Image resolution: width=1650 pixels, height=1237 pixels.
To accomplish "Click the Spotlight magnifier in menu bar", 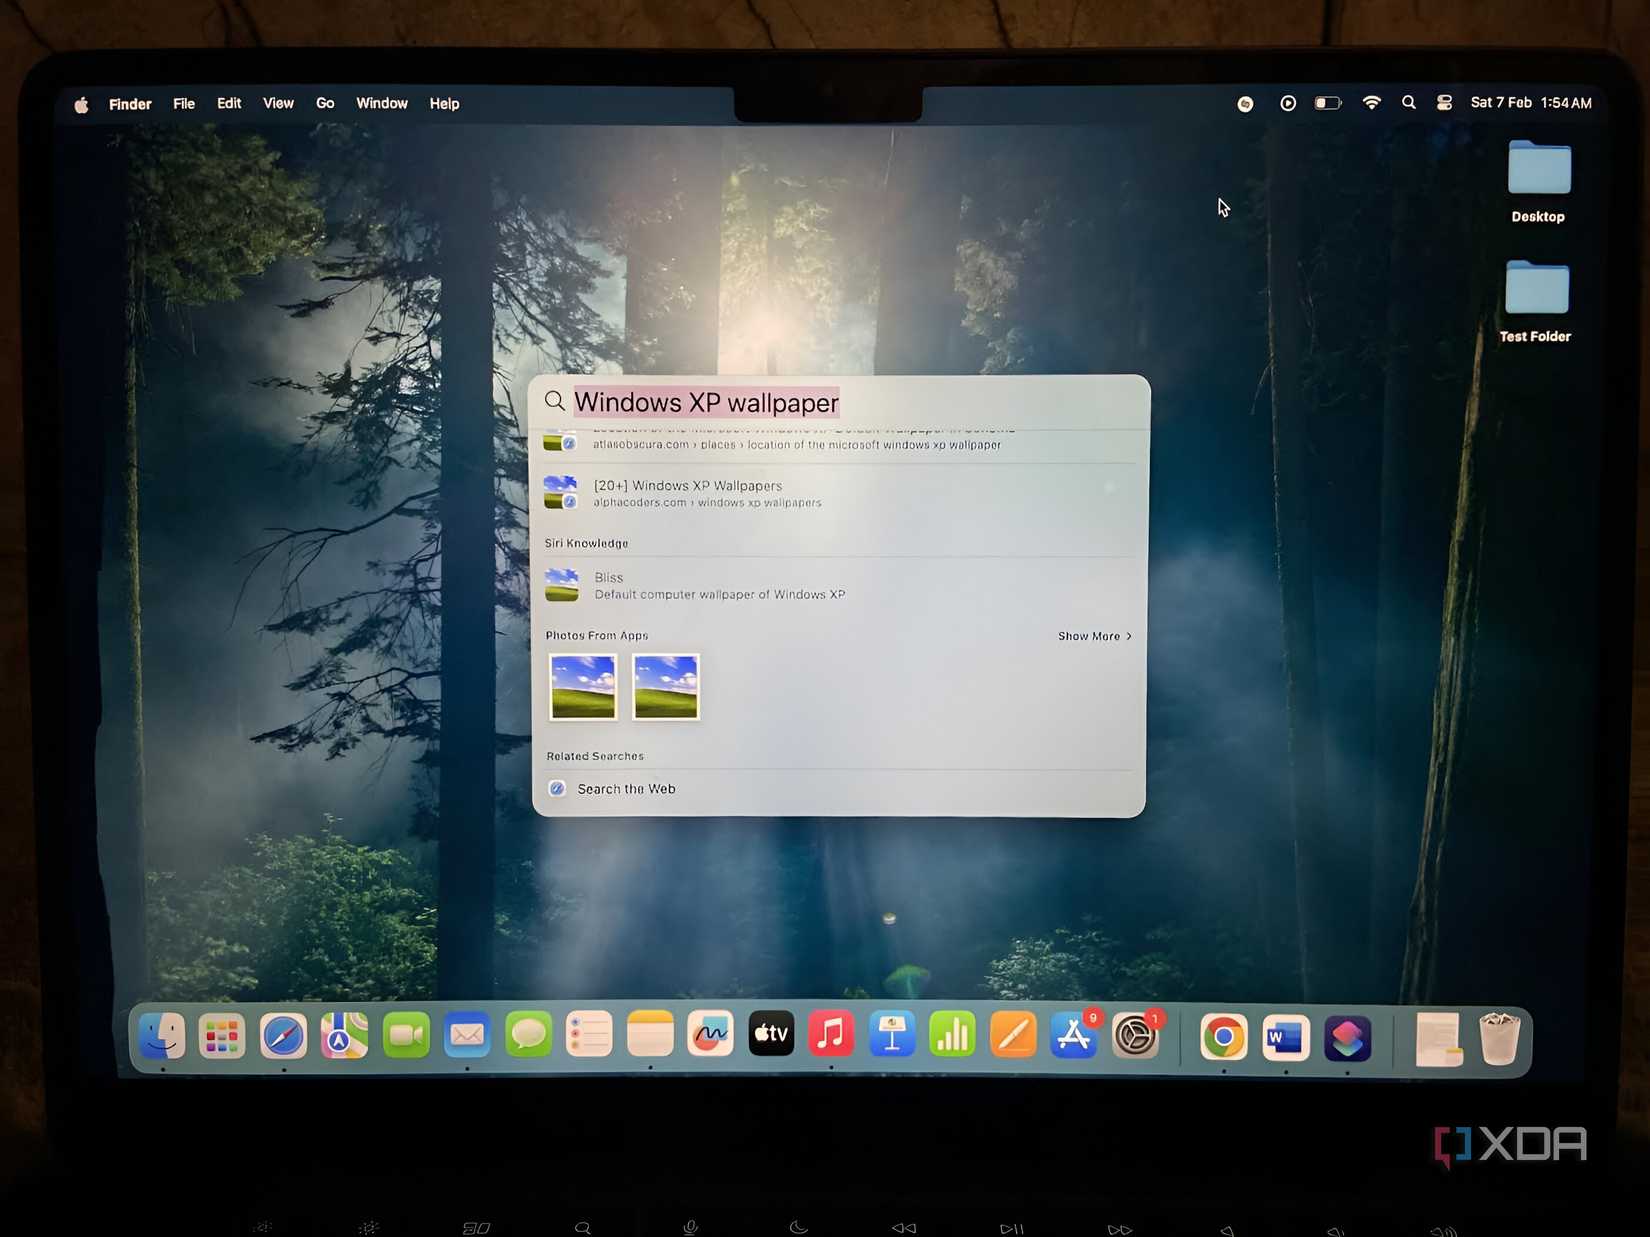I will 1409,103.
